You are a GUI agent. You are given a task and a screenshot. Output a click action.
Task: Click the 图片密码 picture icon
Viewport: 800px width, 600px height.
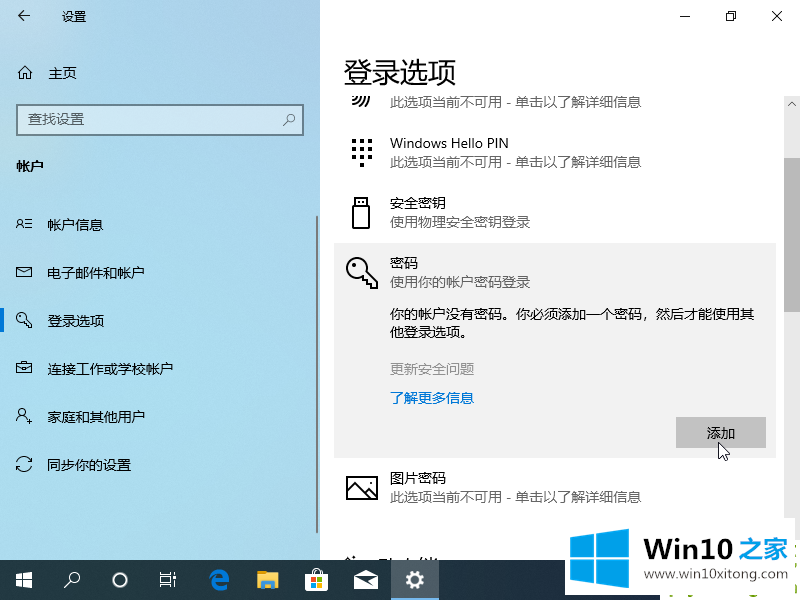(361, 487)
